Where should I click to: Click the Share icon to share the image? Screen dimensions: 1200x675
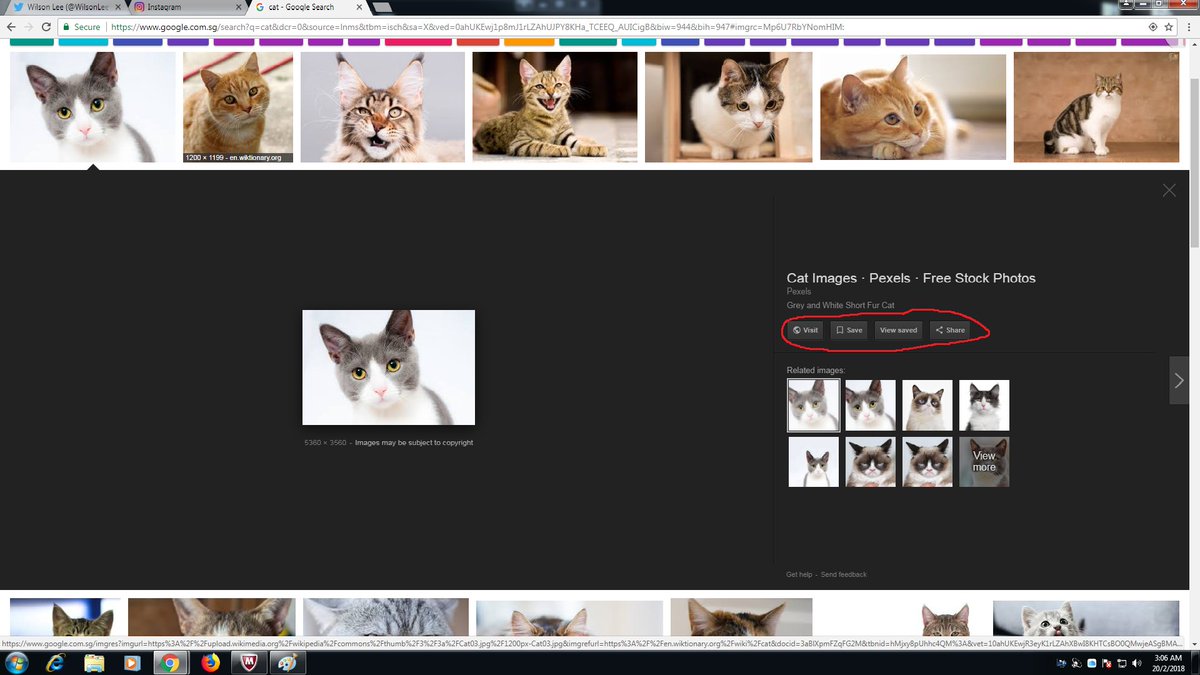[938, 329]
